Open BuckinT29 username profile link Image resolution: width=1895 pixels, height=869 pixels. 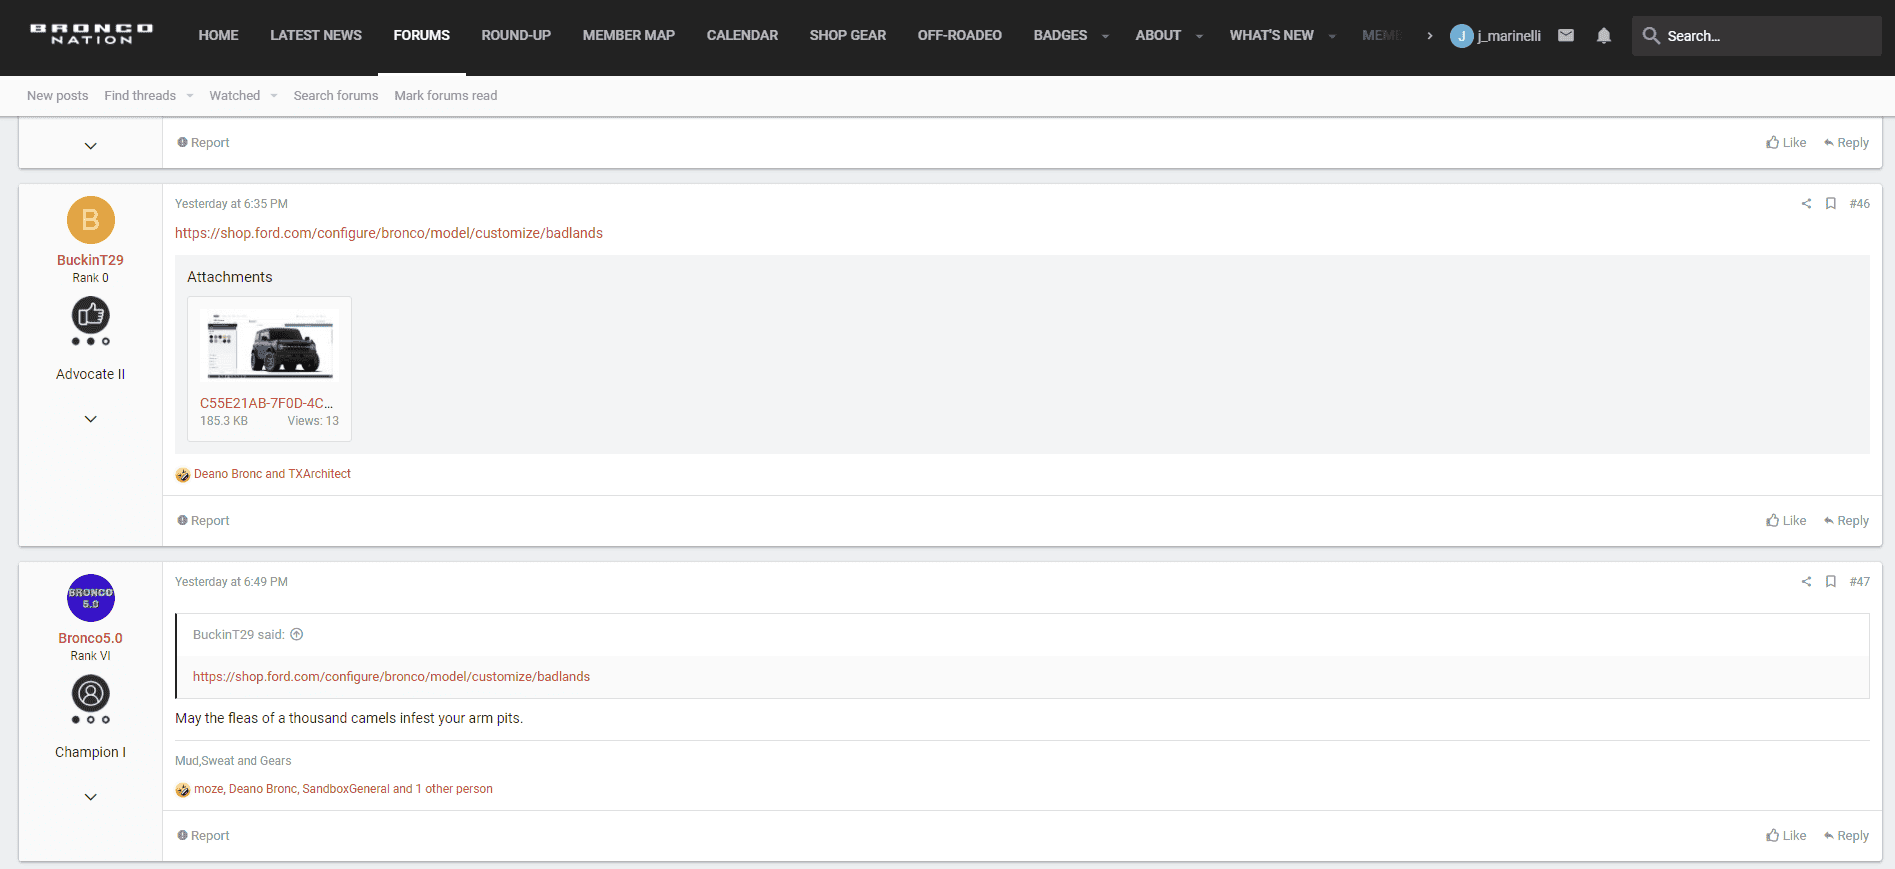coord(90,260)
